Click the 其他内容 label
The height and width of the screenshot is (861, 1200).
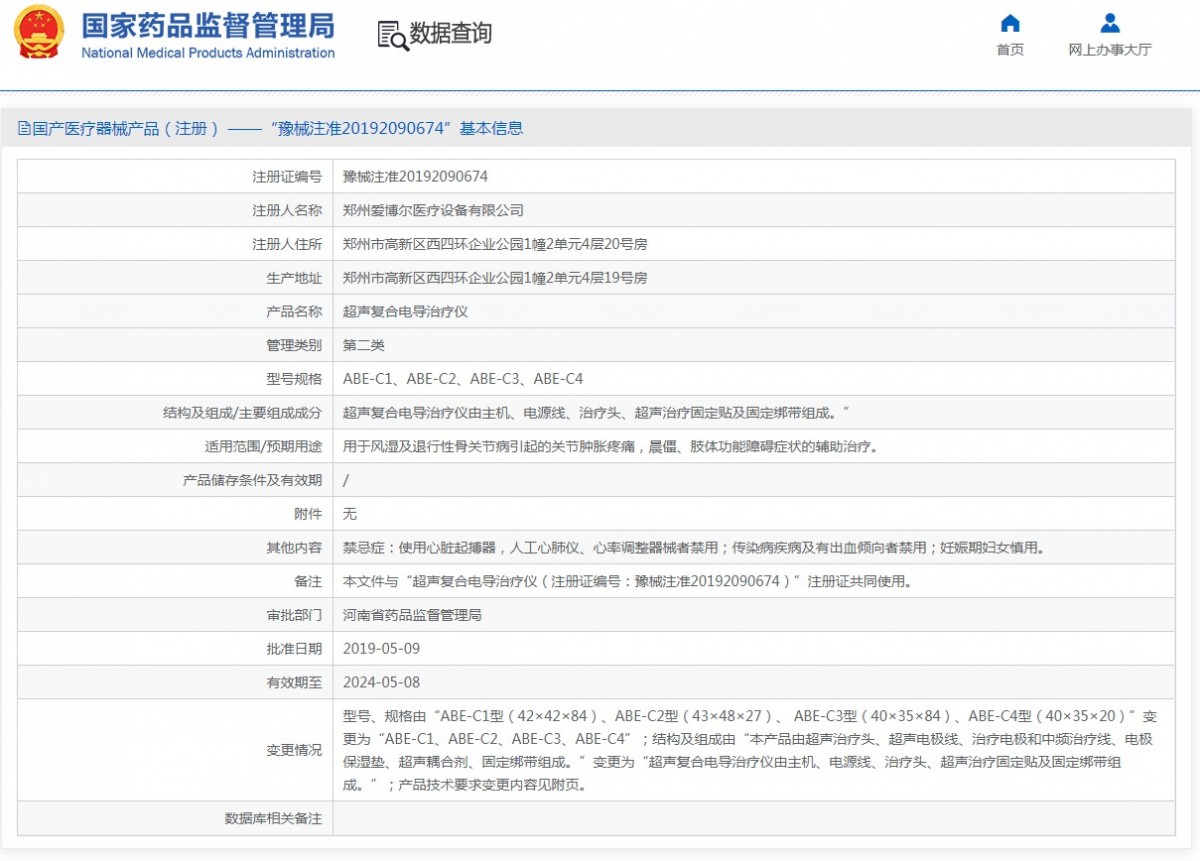294,548
